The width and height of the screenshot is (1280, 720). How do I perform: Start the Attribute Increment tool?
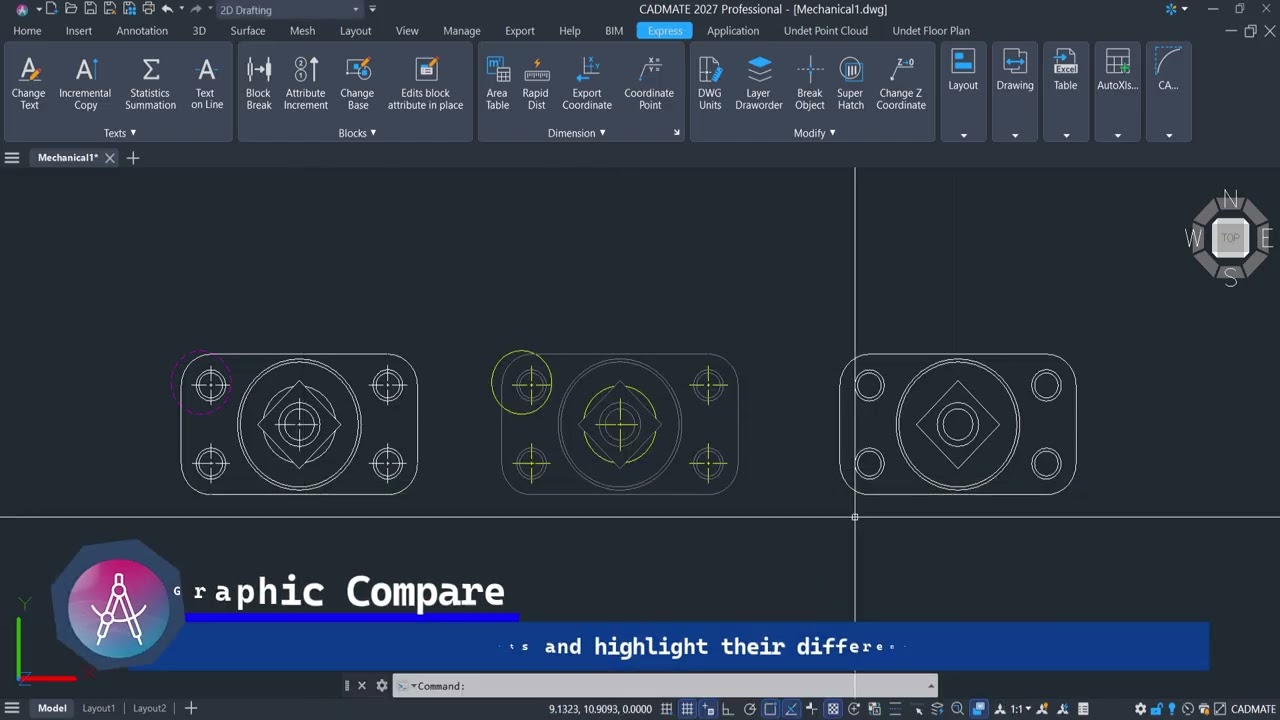pyautogui.click(x=306, y=83)
